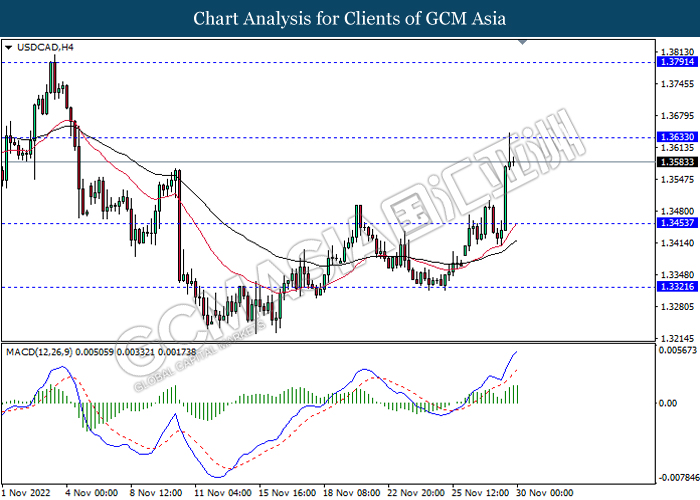Click the chart shift marker triangle on the top edge
The image size is (700, 500).
tap(522, 42)
